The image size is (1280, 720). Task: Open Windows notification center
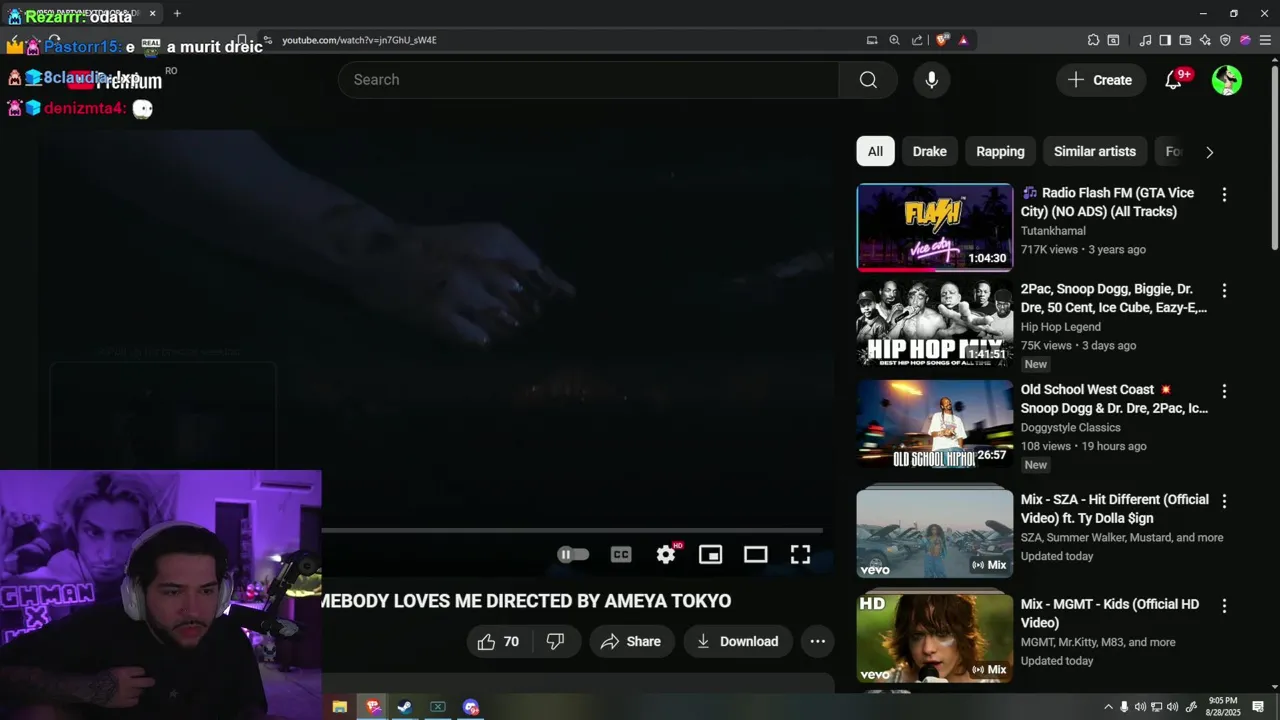coord(1258,707)
